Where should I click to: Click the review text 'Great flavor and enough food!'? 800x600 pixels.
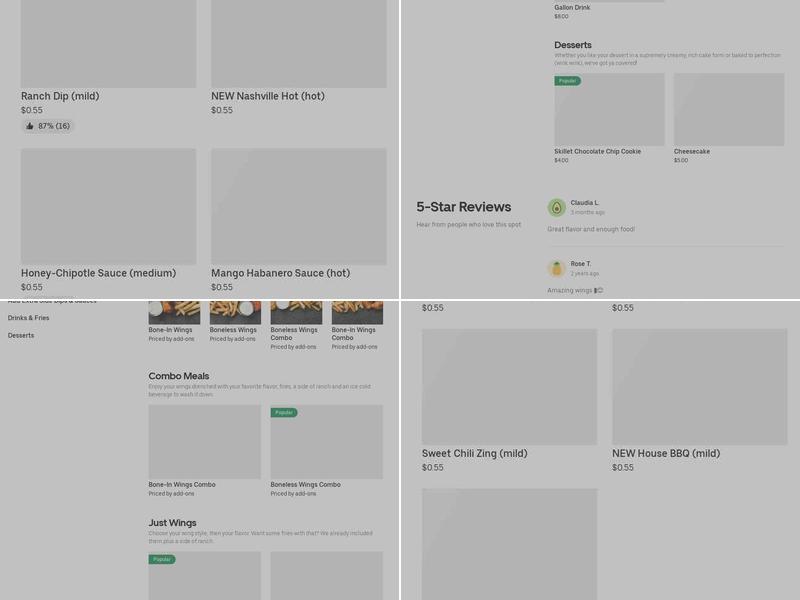pyautogui.click(x=591, y=229)
